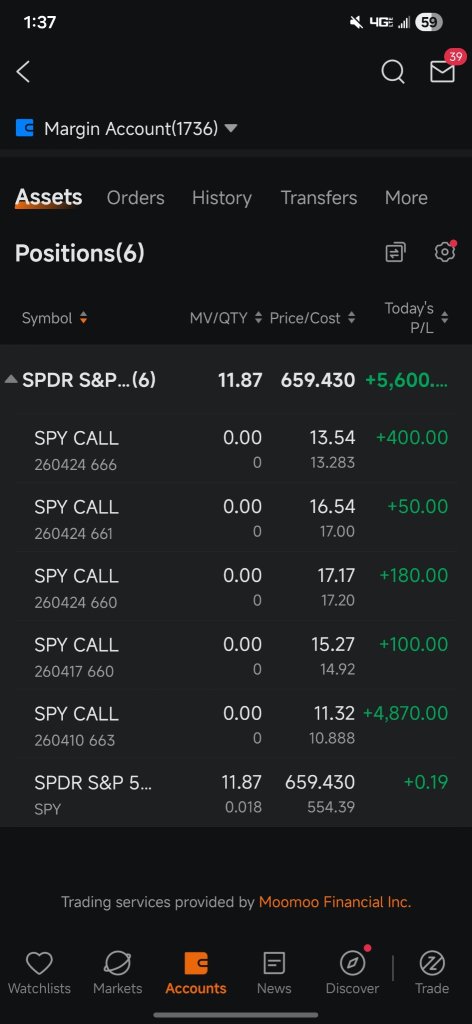Tap the positions list view icon
472x1024 pixels.
point(395,252)
